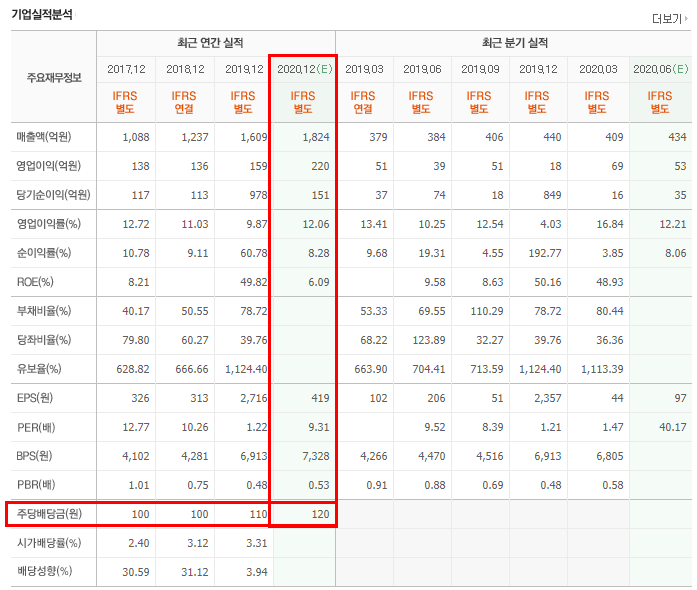Image resolution: width=697 pixels, height=590 pixels.
Task: Select the 최근 분기 실적 header
Action: point(515,43)
